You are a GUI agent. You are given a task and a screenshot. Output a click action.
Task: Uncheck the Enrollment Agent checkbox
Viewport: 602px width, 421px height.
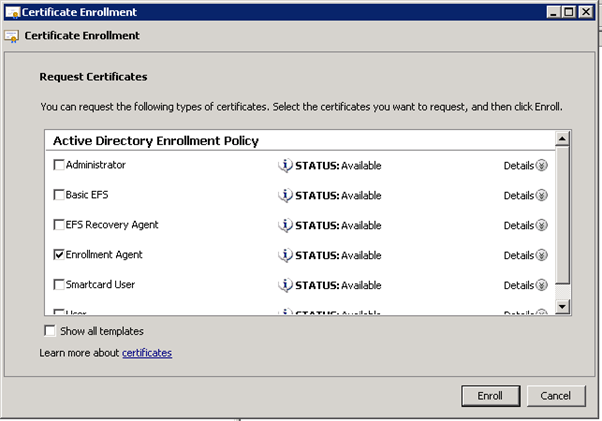coord(59,255)
